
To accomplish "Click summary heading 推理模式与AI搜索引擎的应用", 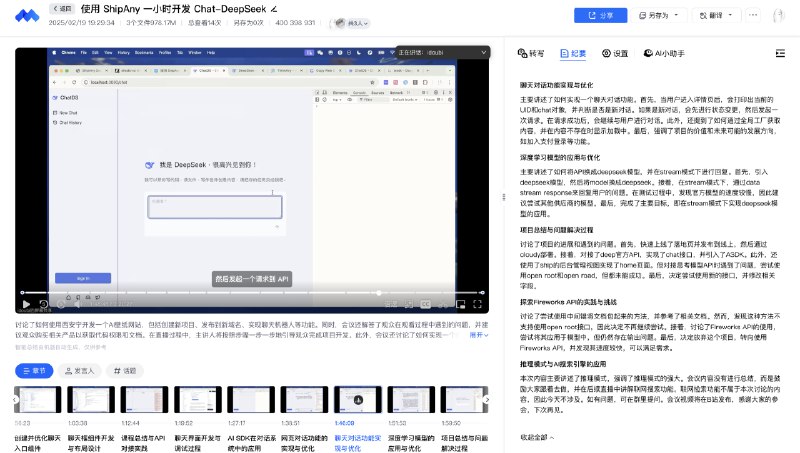I will click(x=563, y=364).
